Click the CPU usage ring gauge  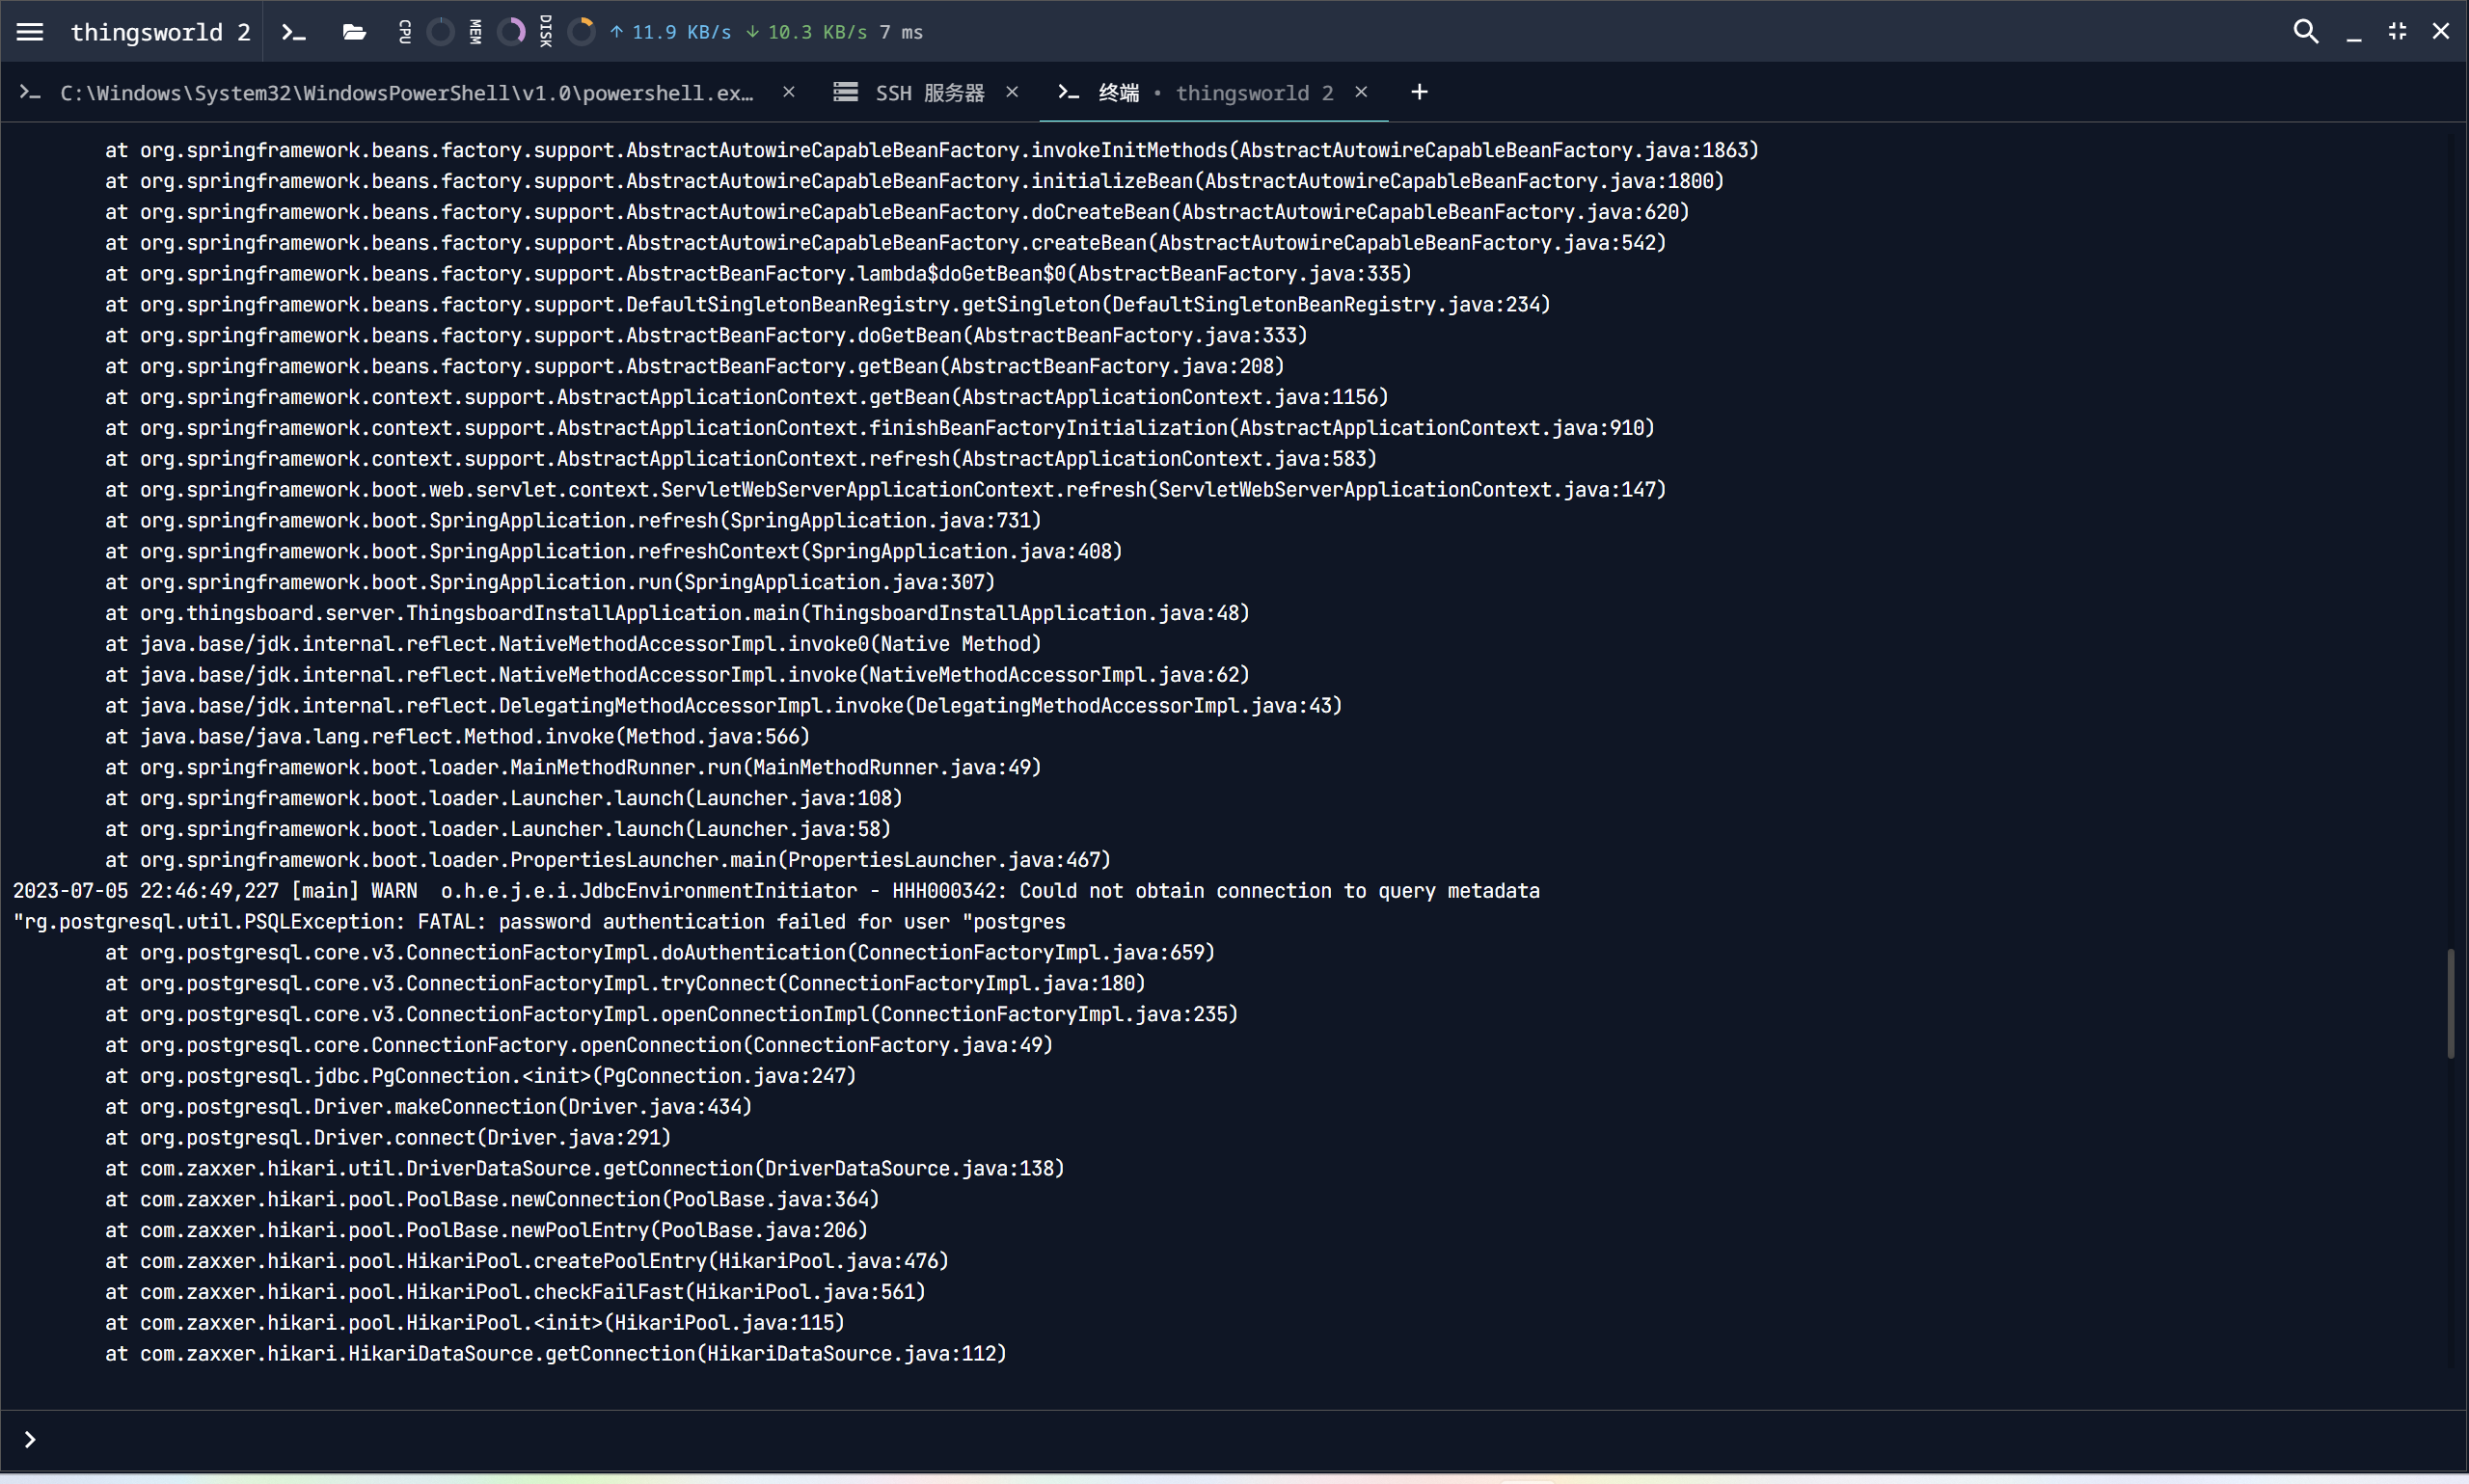(440, 32)
